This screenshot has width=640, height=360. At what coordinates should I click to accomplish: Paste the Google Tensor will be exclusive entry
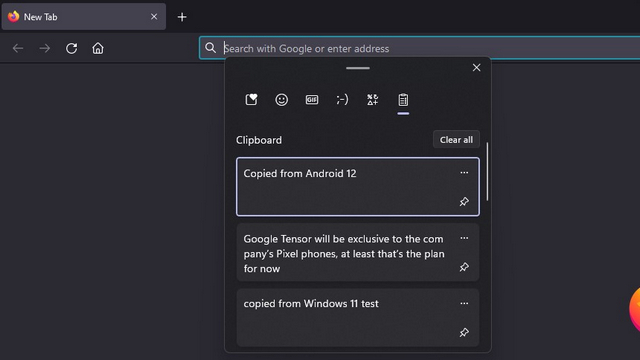[358, 252]
